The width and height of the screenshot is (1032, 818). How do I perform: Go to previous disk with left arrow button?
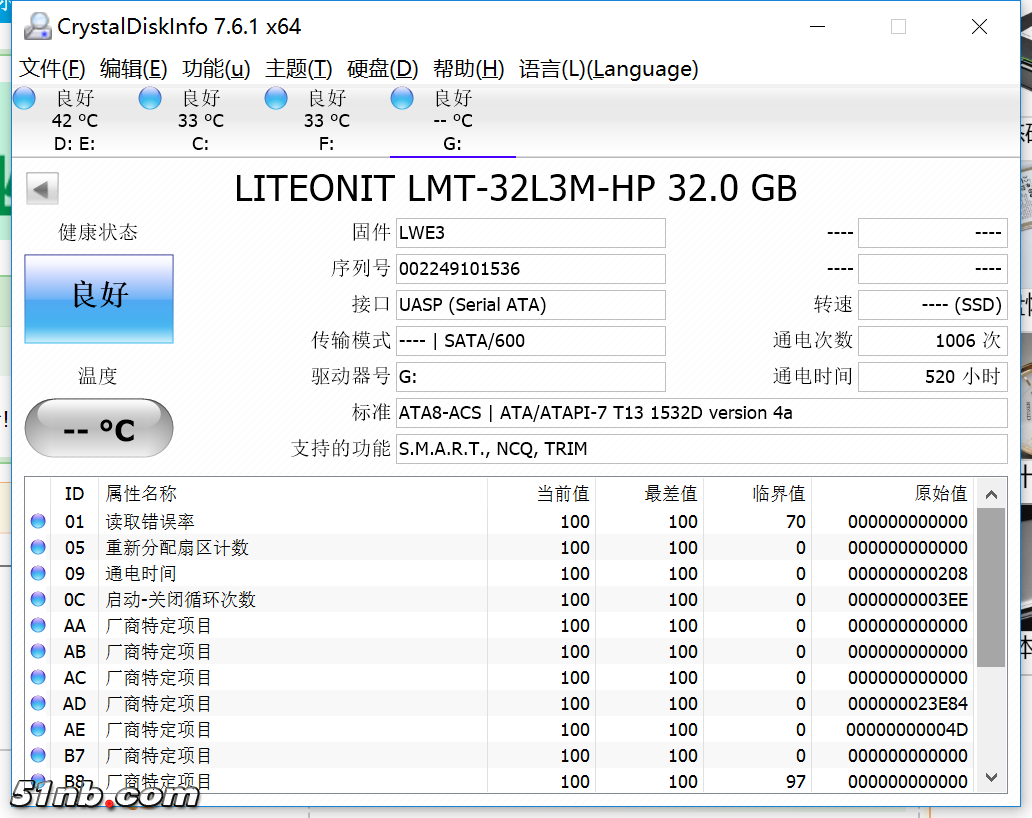(x=42, y=189)
